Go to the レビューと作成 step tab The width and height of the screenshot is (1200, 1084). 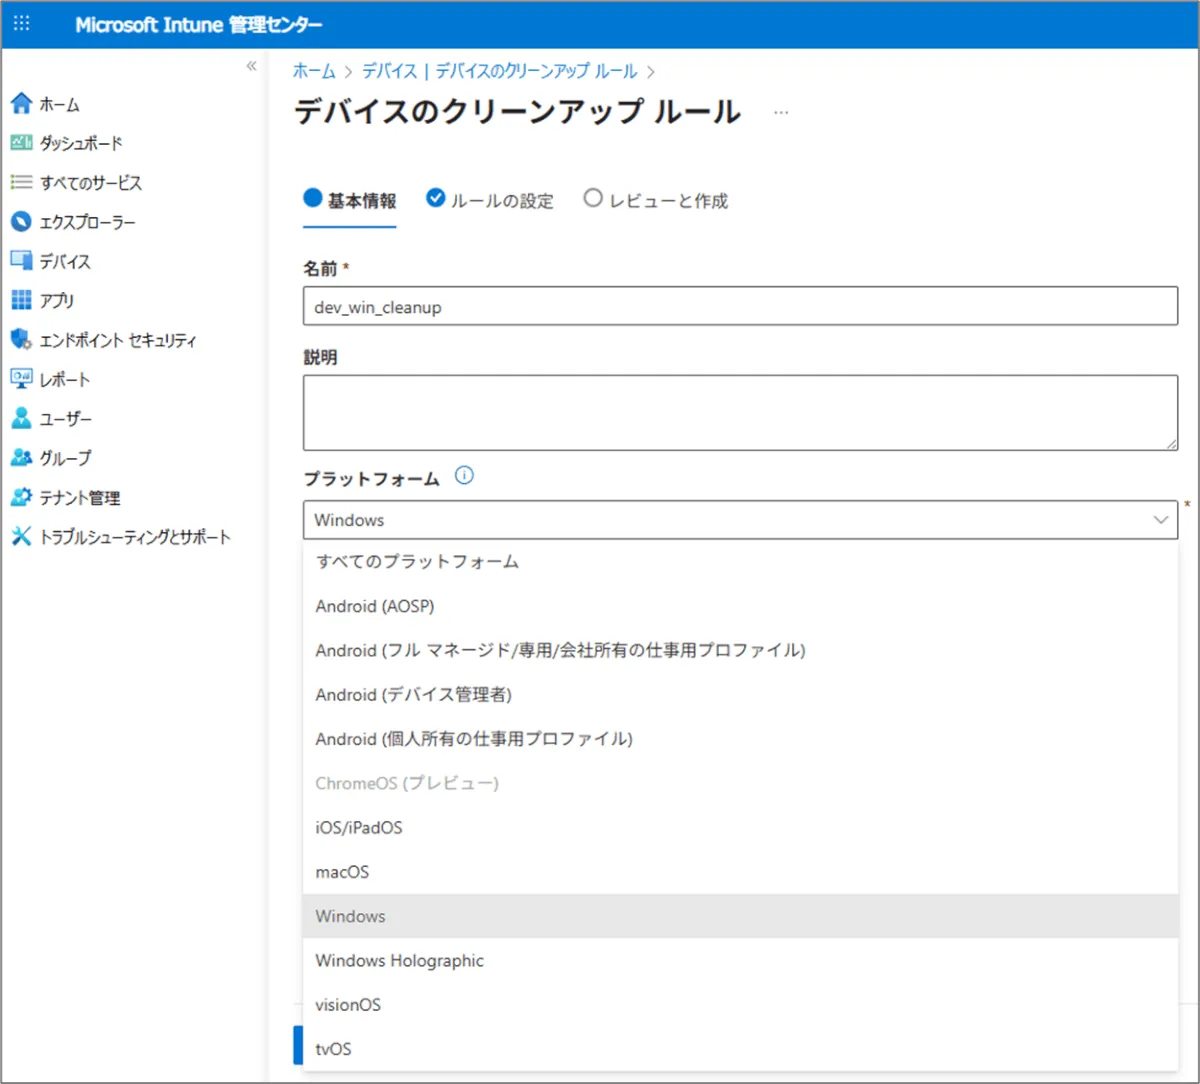pyautogui.click(x=657, y=201)
